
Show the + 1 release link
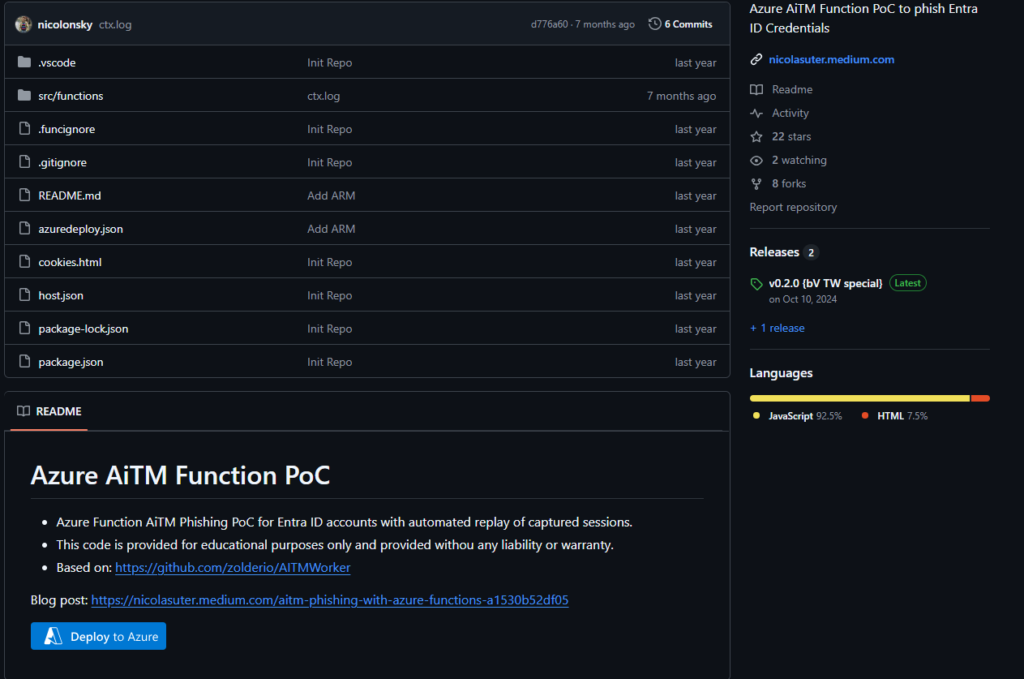coord(777,328)
